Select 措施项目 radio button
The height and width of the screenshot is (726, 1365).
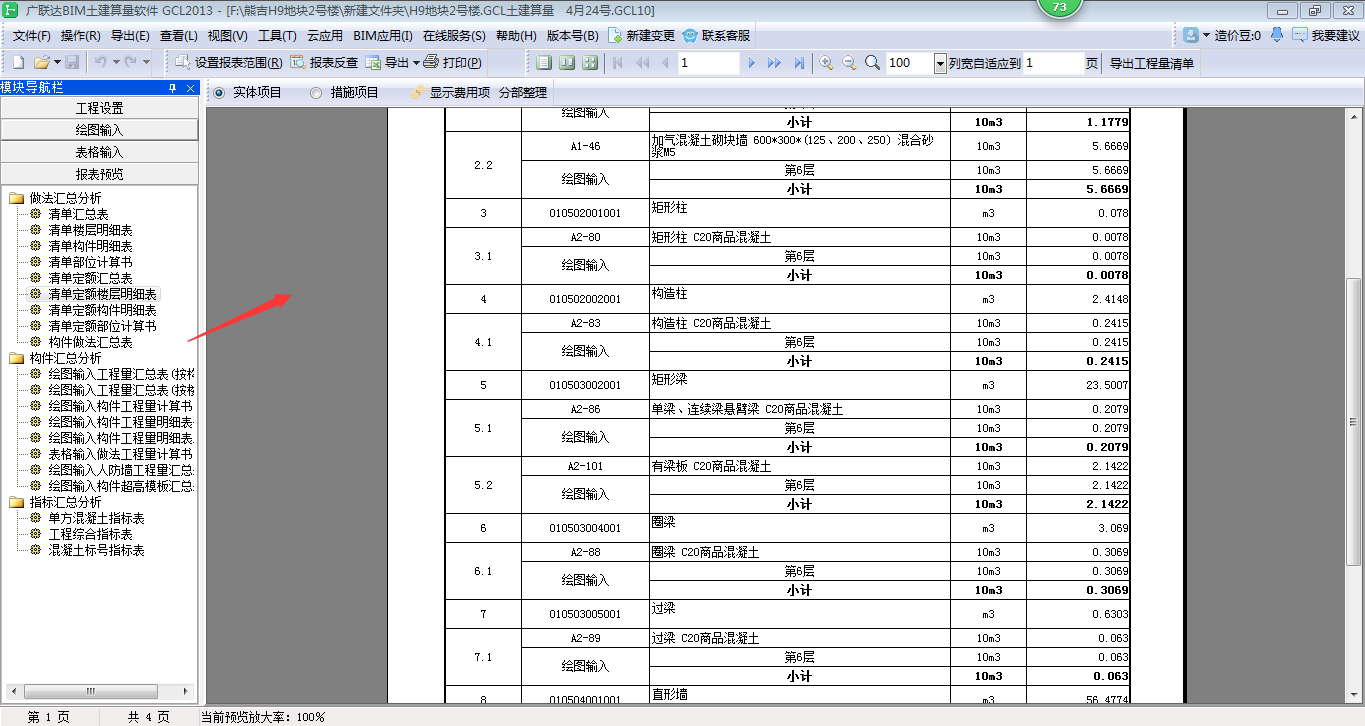coord(316,93)
